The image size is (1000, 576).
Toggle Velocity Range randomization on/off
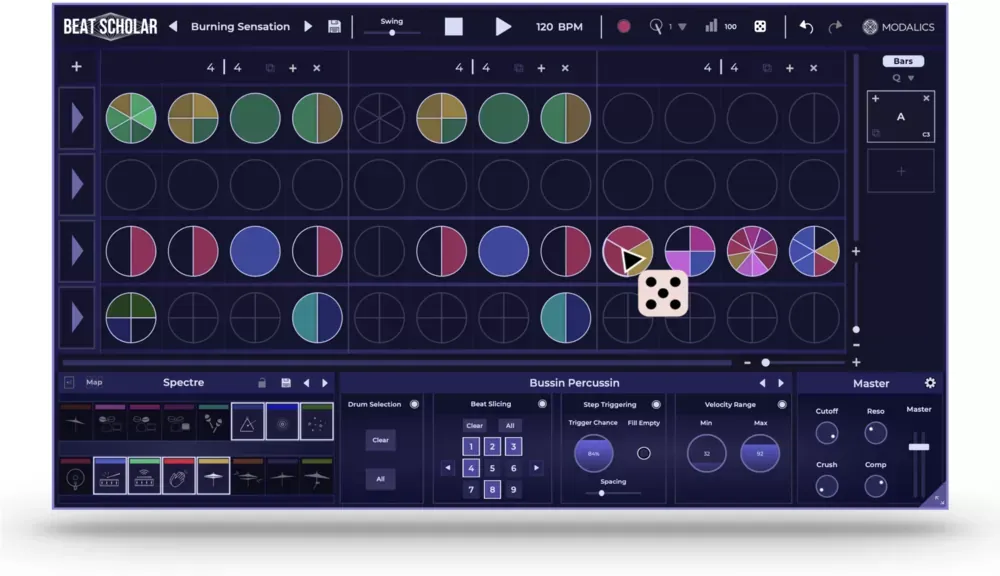click(x=782, y=404)
